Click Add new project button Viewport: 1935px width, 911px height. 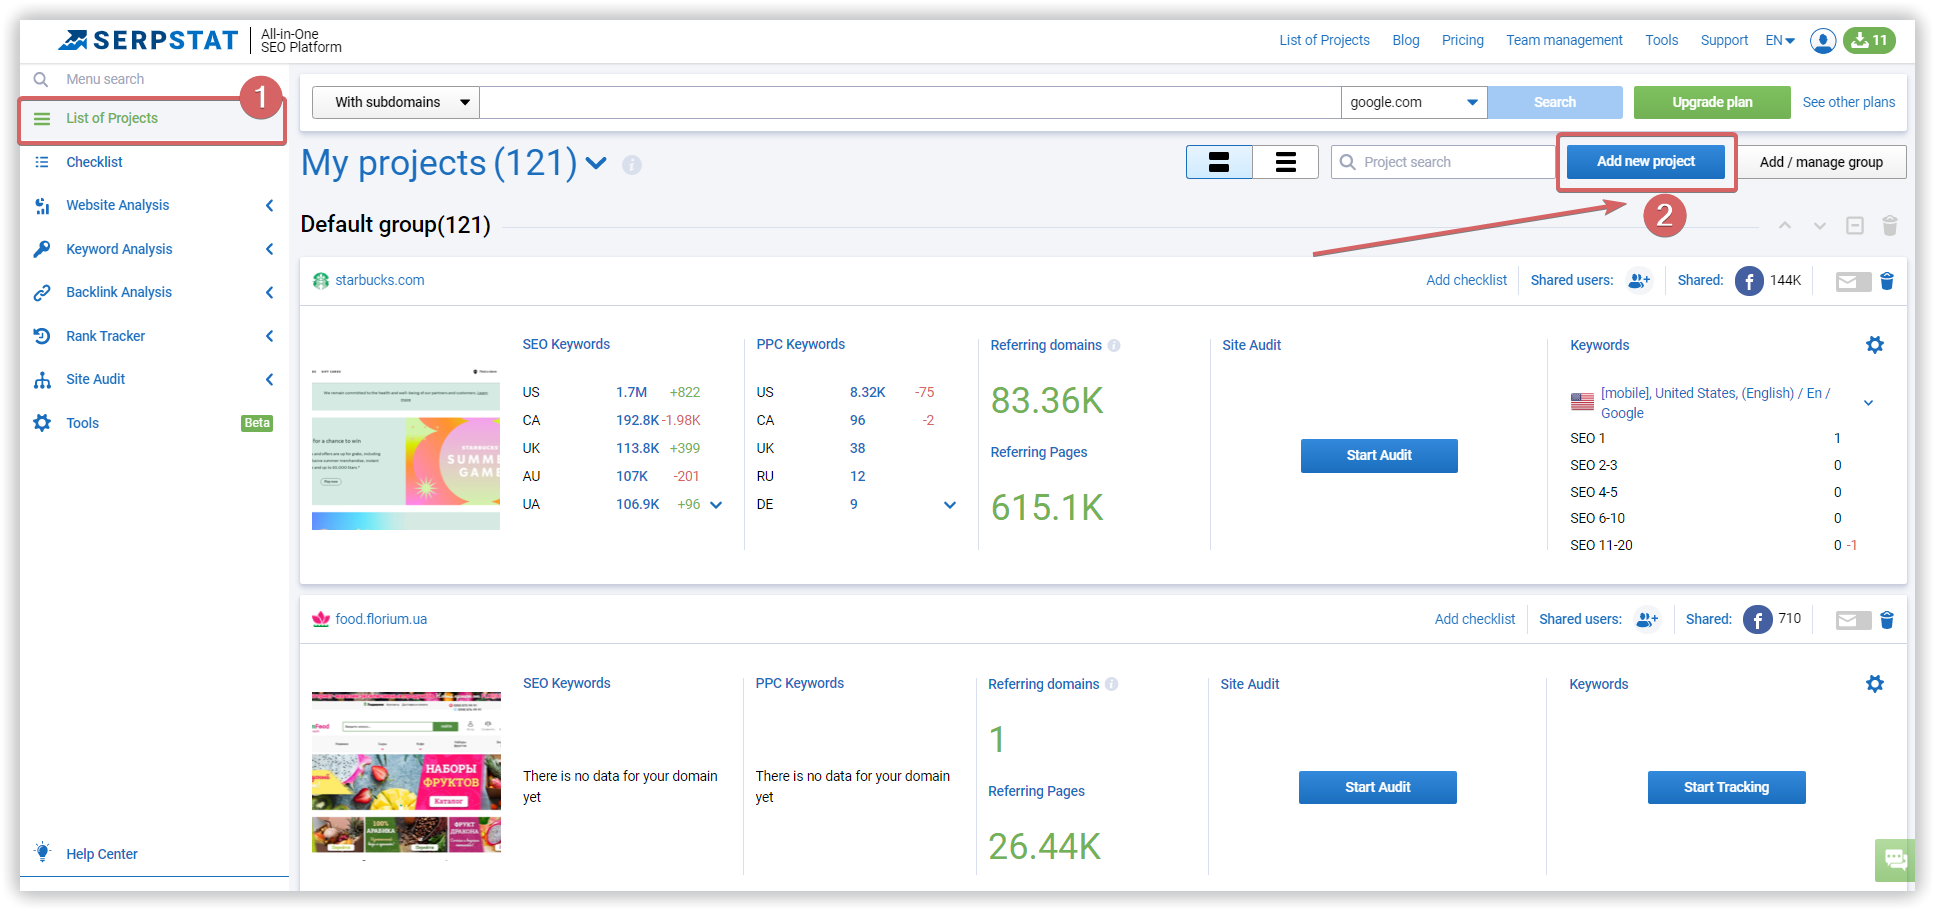1646,162
